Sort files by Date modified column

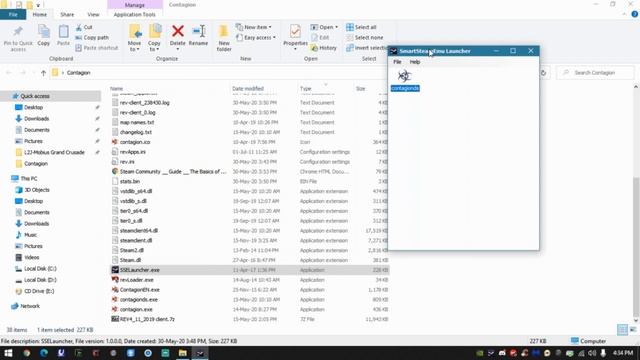pos(248,89)
